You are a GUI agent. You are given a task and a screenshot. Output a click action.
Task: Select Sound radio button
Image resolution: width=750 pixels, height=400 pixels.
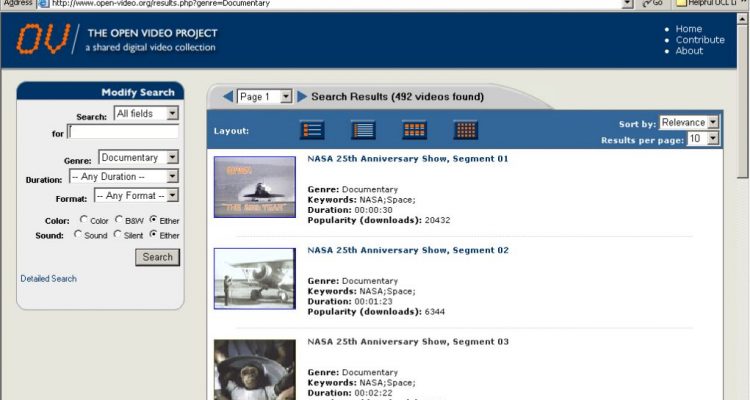[78, 234]
